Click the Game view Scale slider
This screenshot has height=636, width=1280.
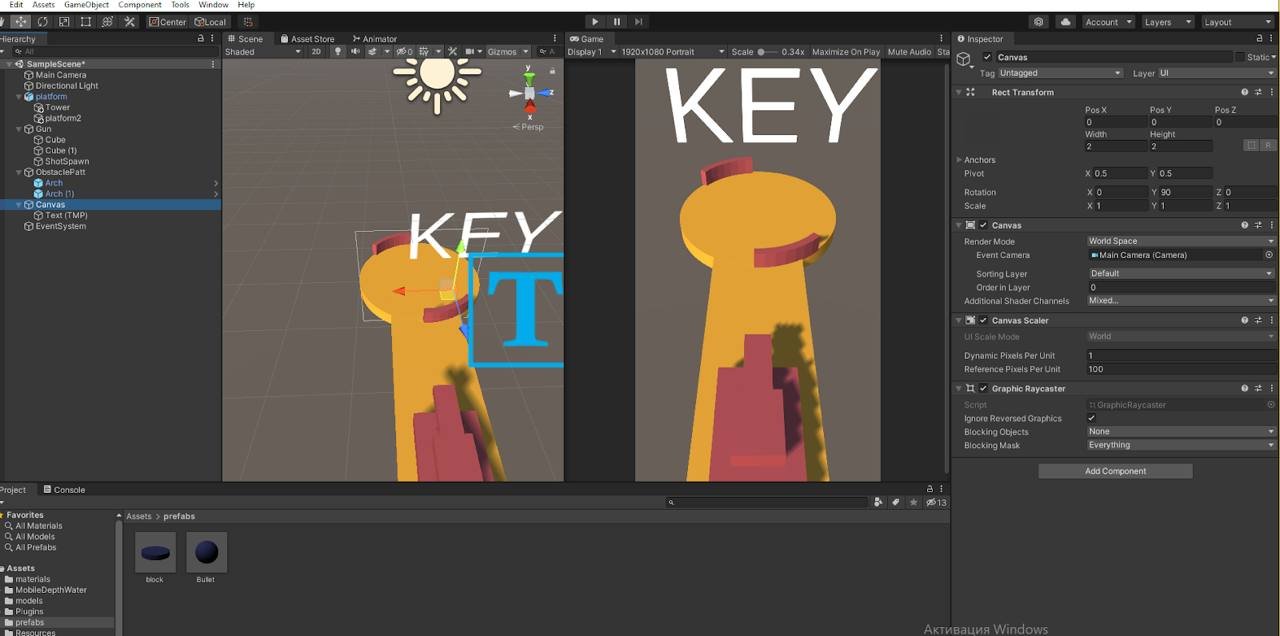click(x=768, y=52)
